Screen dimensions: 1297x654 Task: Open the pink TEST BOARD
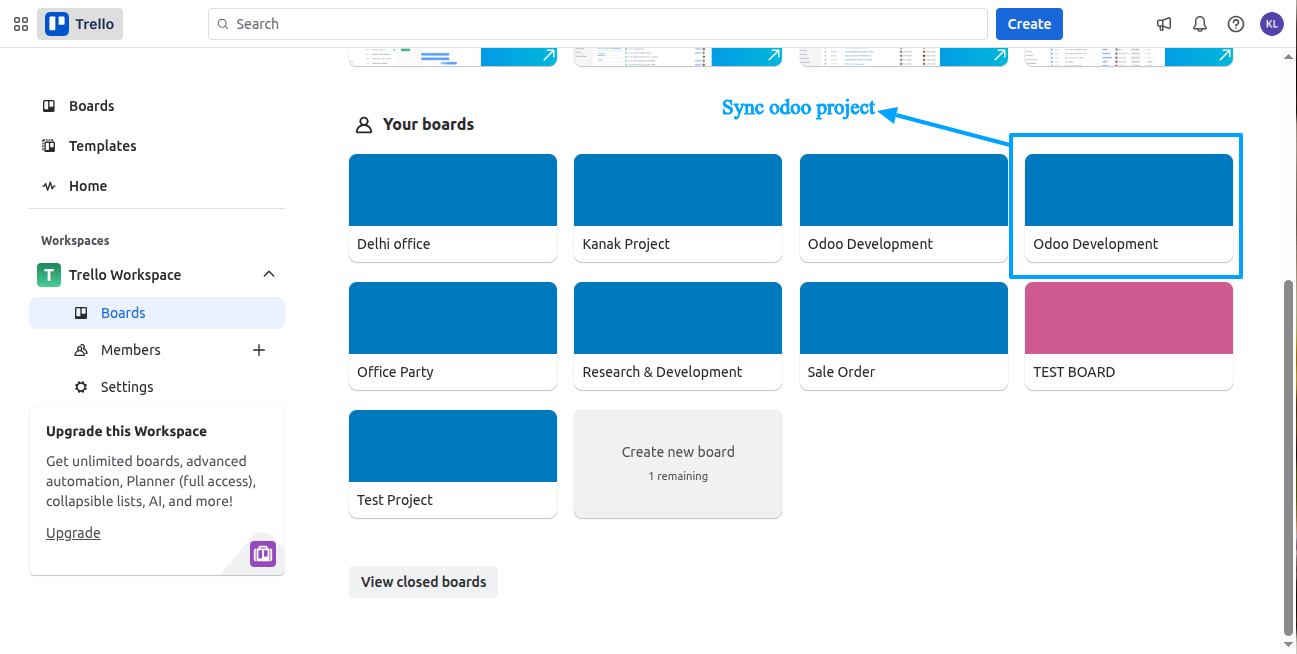[1129, 336]
